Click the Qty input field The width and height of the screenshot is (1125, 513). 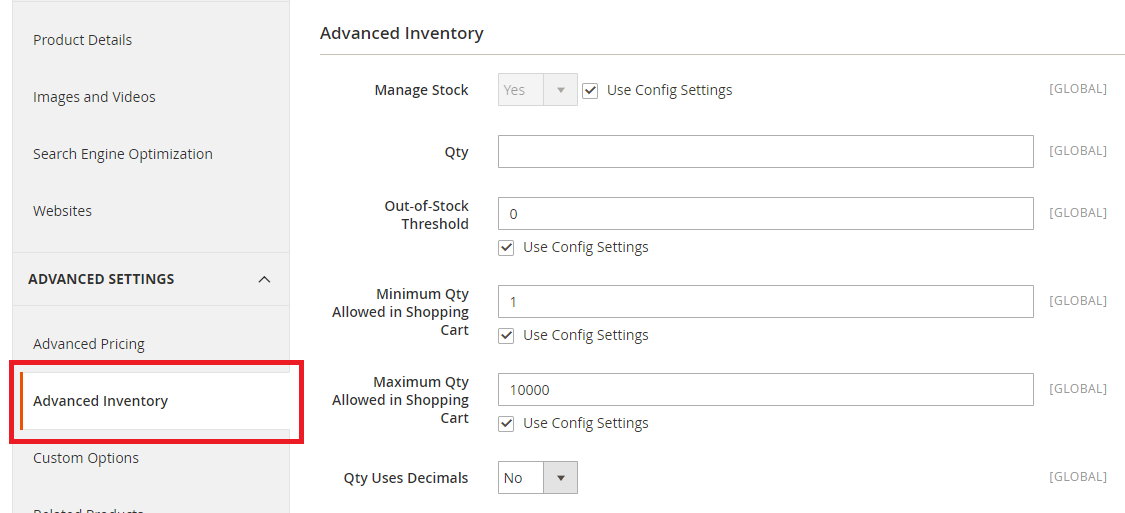tap(765, 152)
